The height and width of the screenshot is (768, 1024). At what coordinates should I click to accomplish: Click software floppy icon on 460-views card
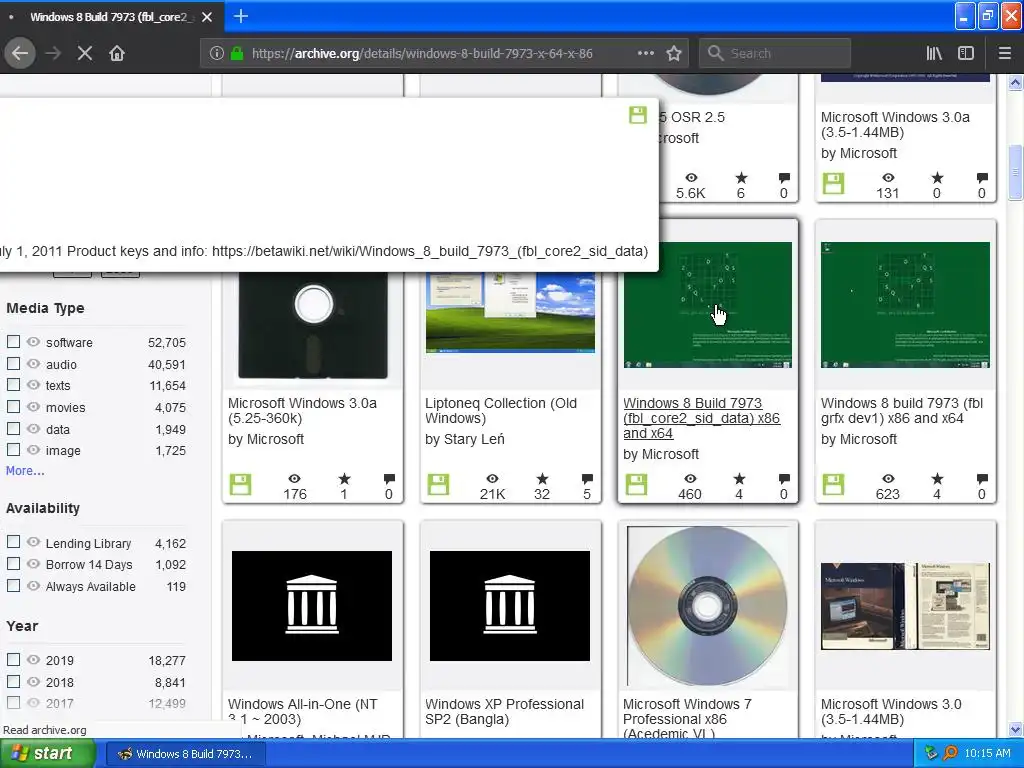point(636,485)
